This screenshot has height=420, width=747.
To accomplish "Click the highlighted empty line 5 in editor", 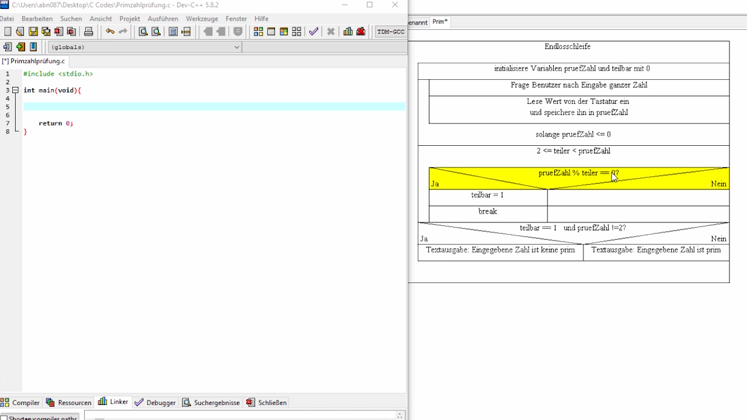I will pos(200,107).
